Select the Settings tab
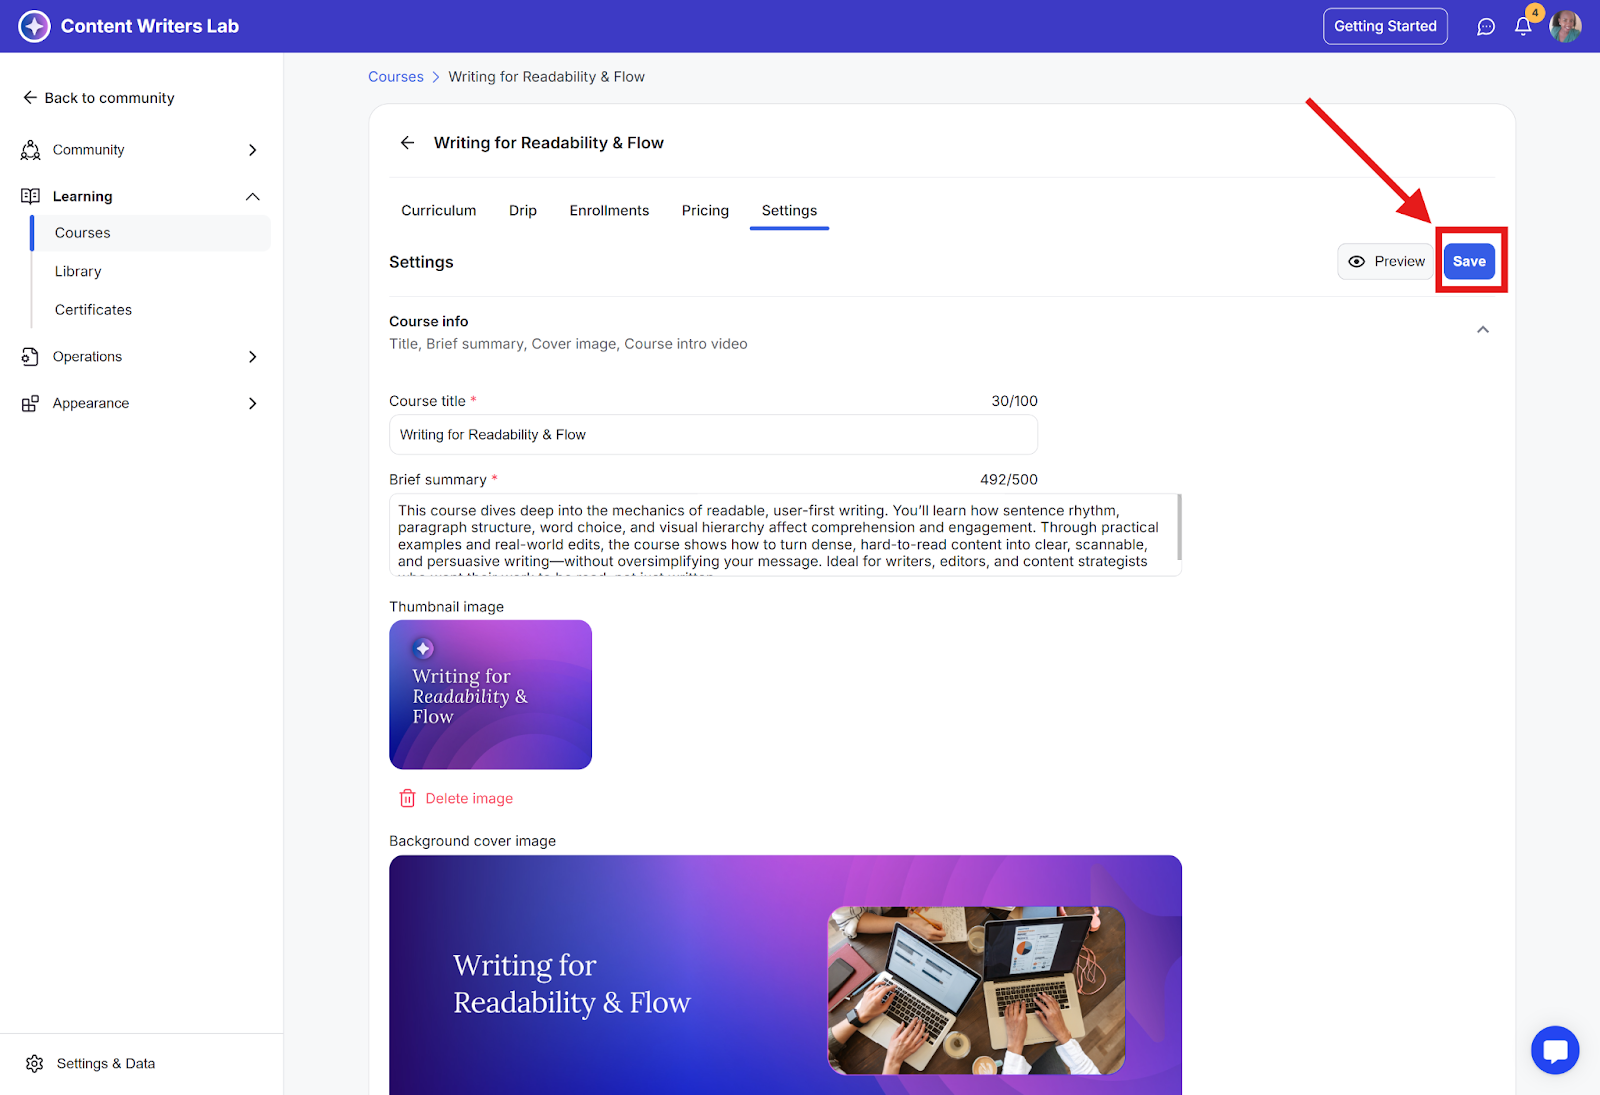 pyautogui.click(x=789, y=210)
